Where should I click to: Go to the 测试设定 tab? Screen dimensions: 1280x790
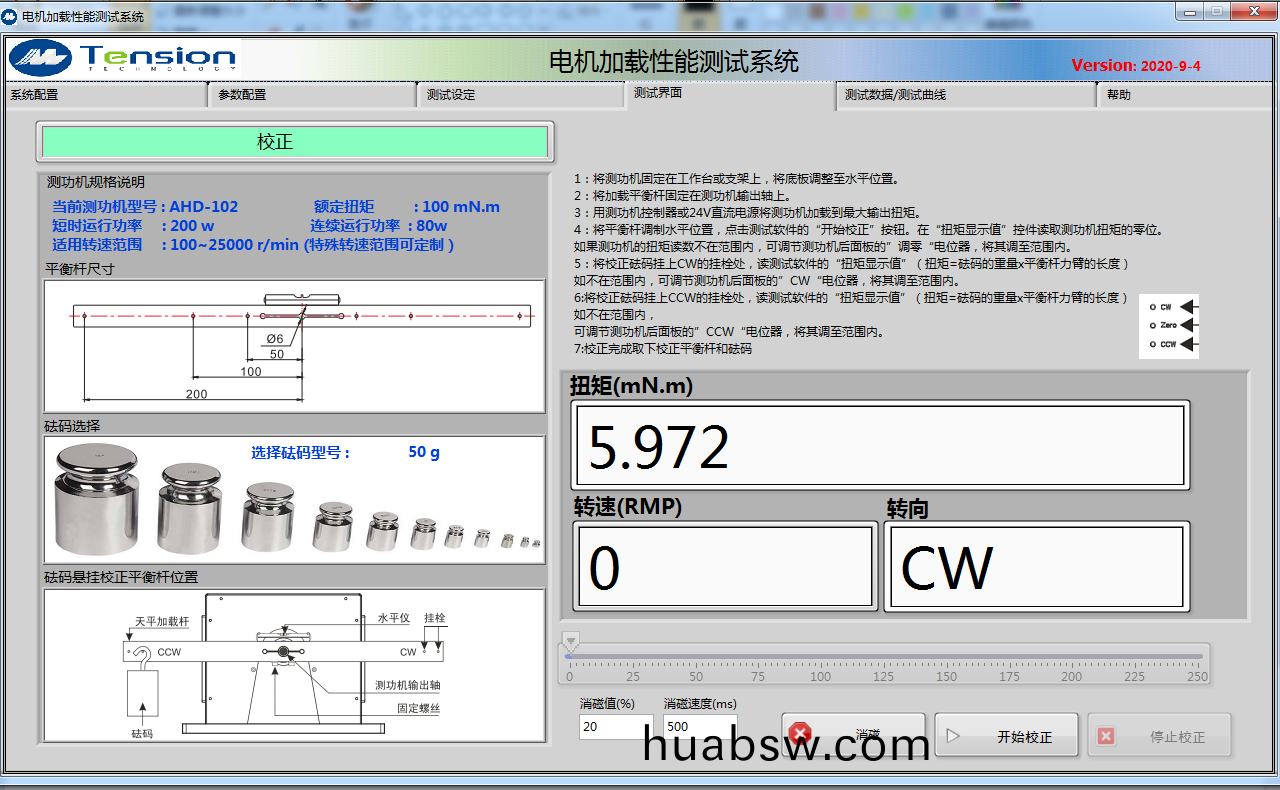tap(520, 95)
